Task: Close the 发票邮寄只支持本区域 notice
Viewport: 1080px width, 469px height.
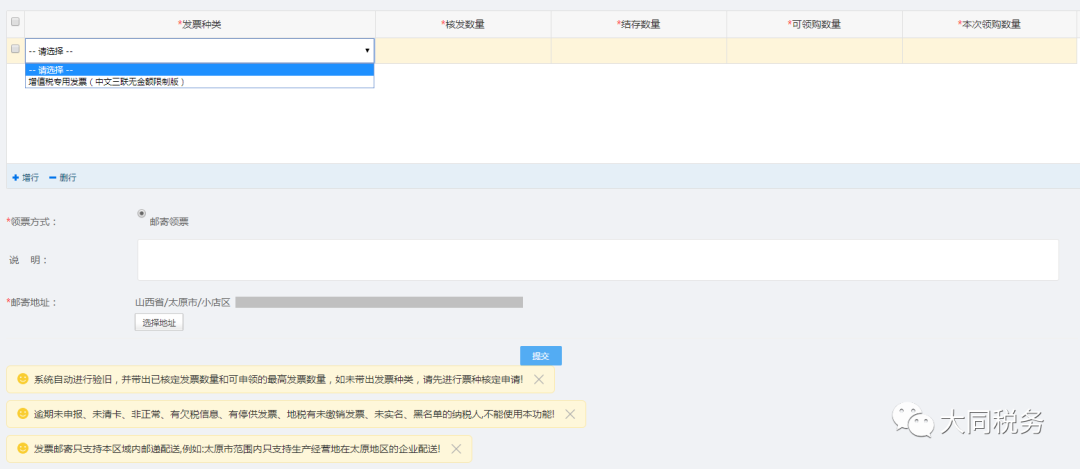Action: [x=456, y=449]
